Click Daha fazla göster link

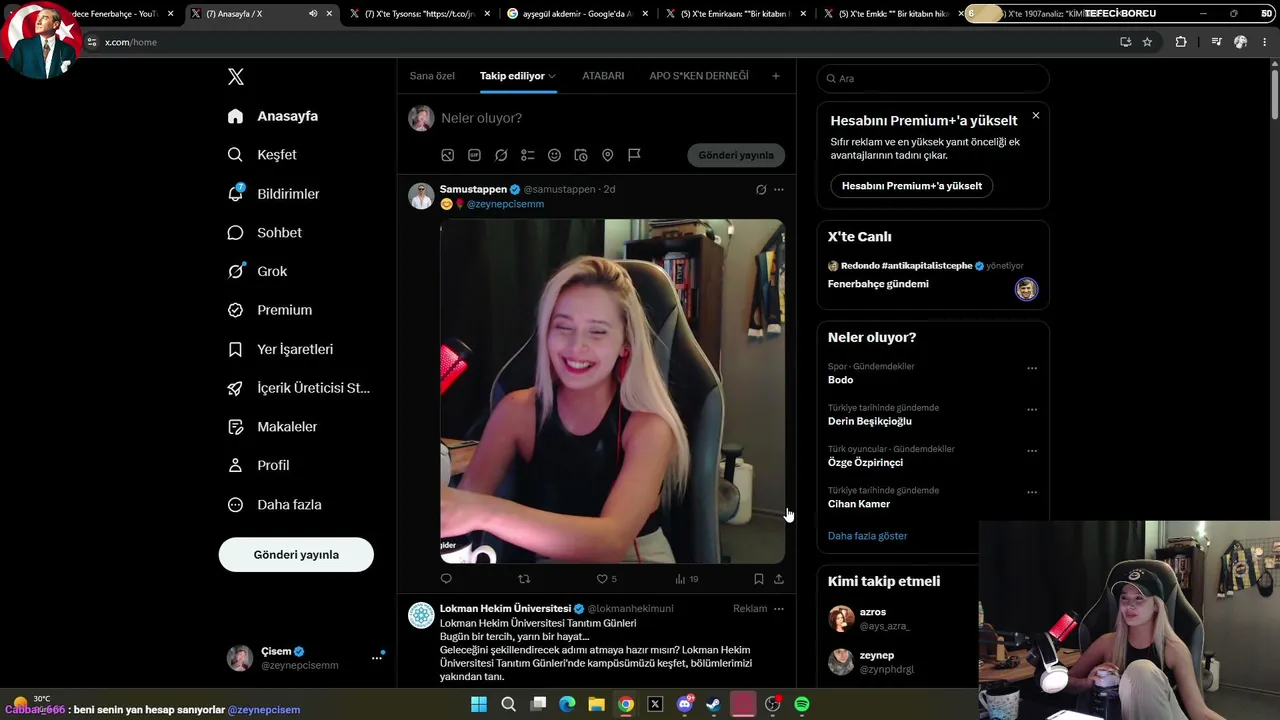tap(867, 536)
